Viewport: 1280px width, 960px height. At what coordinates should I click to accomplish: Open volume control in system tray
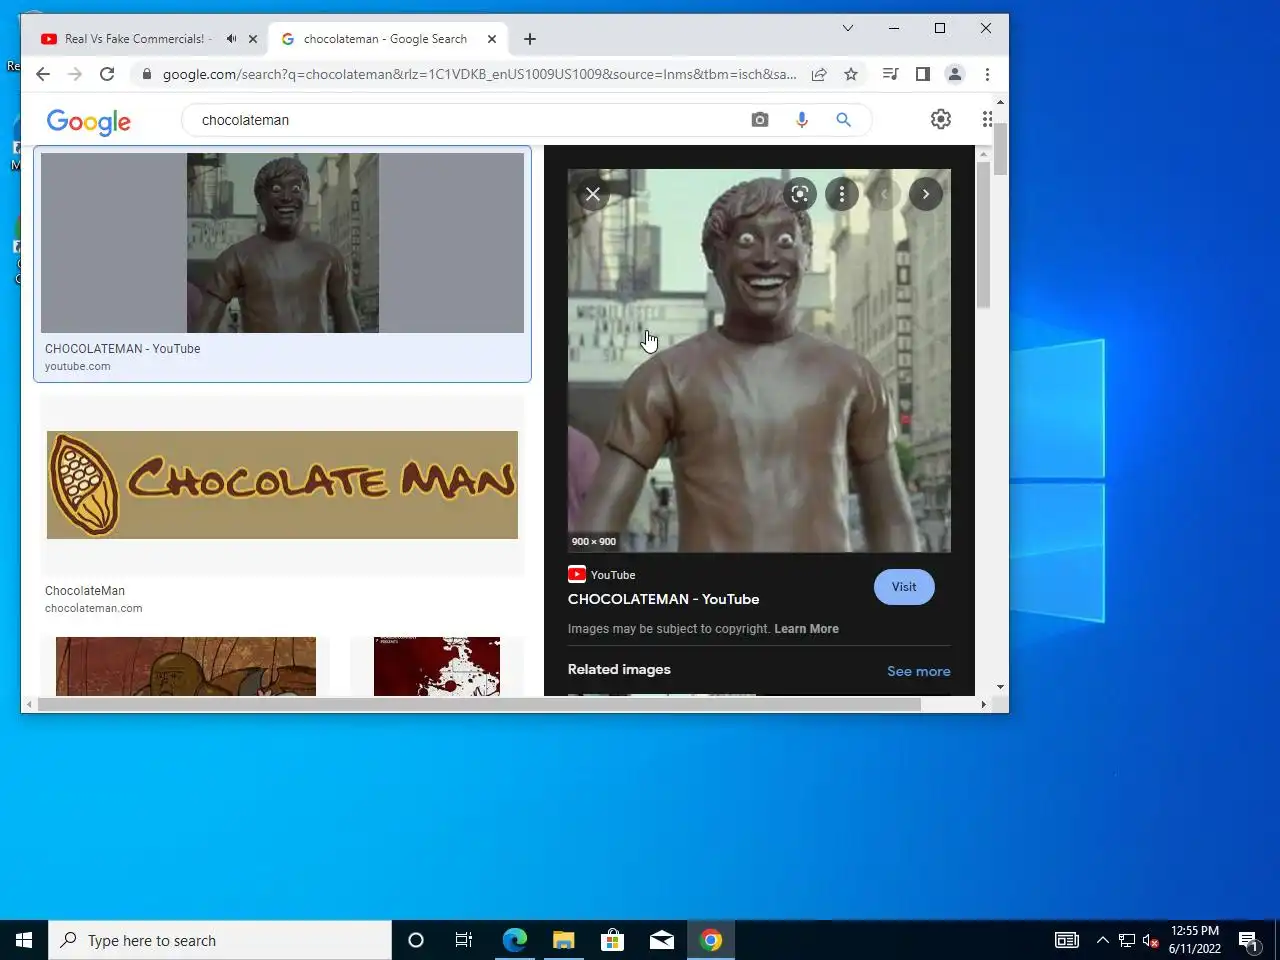click(1150, 940)
